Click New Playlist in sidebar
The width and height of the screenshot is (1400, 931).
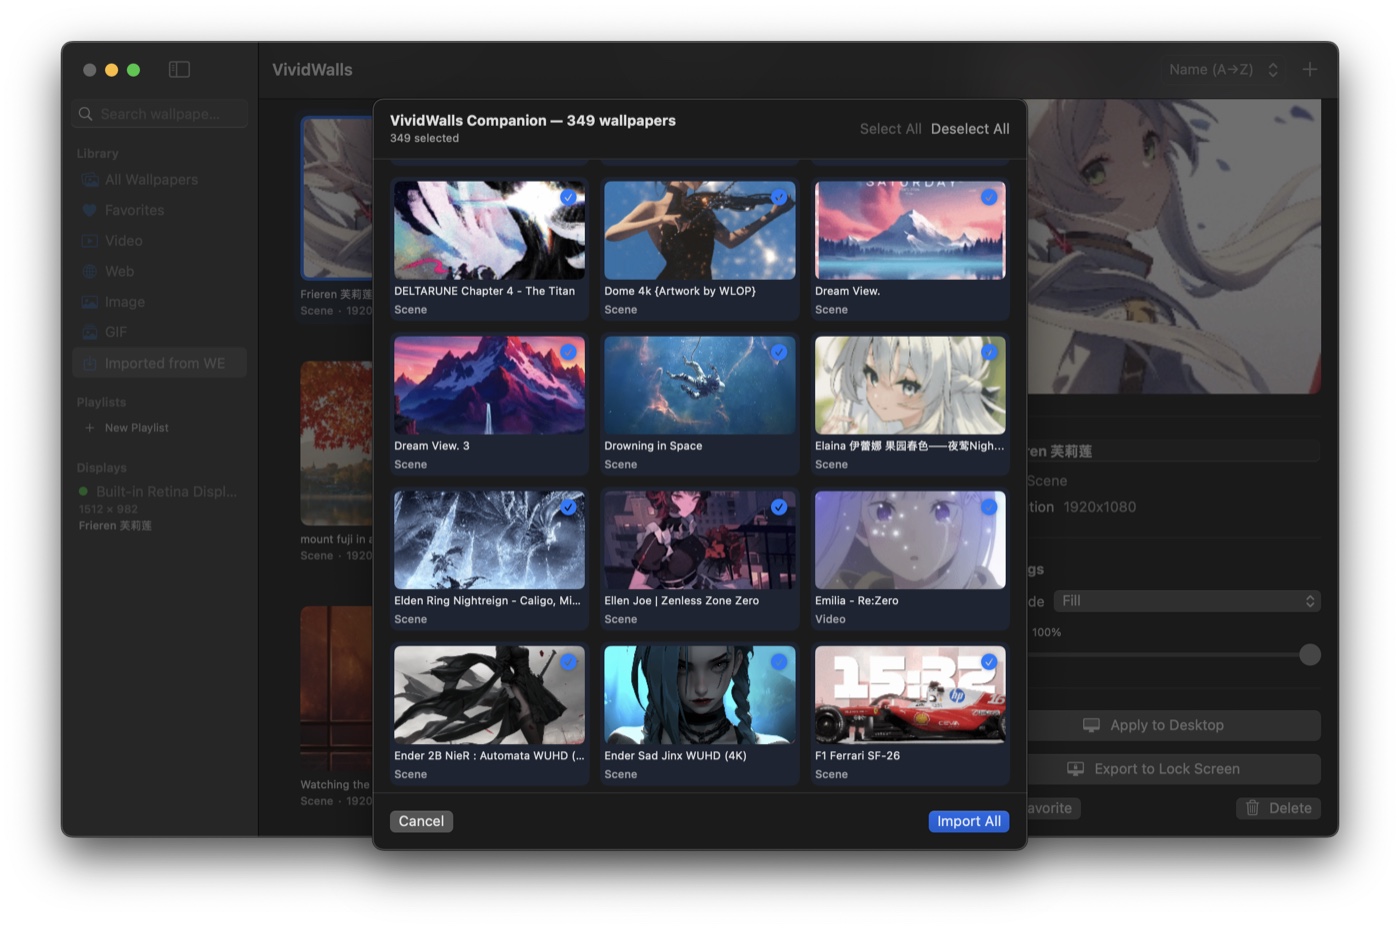(136, 428)
